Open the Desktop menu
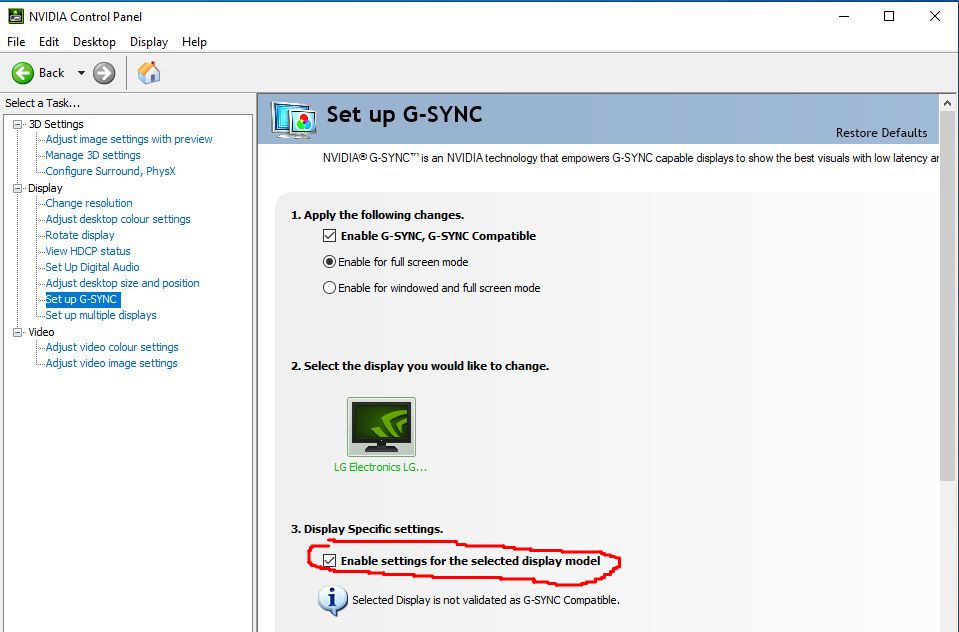Screen dimensions: 959x632 pyautogui.click(x=94, y=42)
